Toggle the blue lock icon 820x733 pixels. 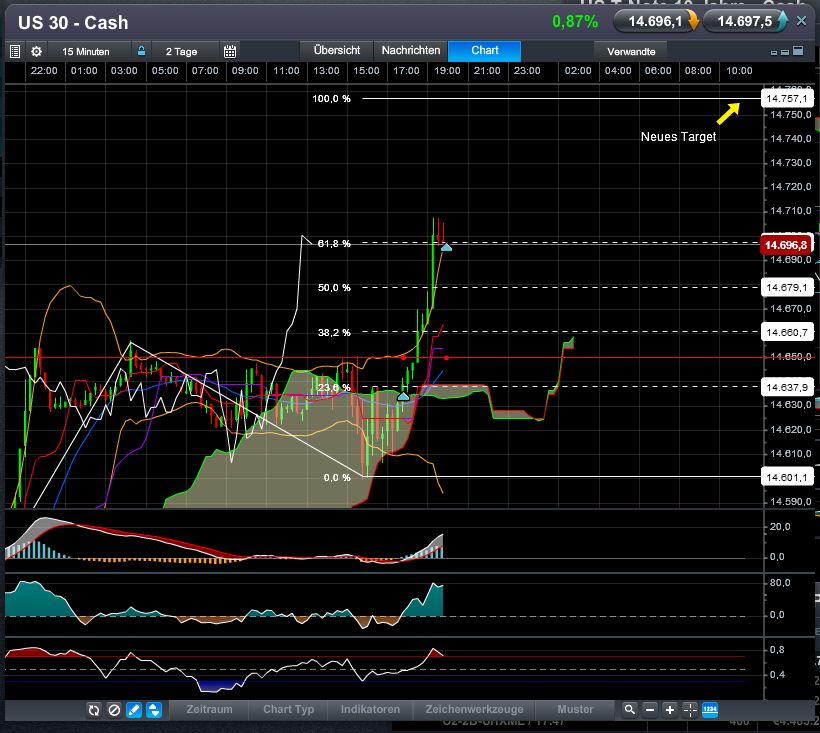click(141, 51)
